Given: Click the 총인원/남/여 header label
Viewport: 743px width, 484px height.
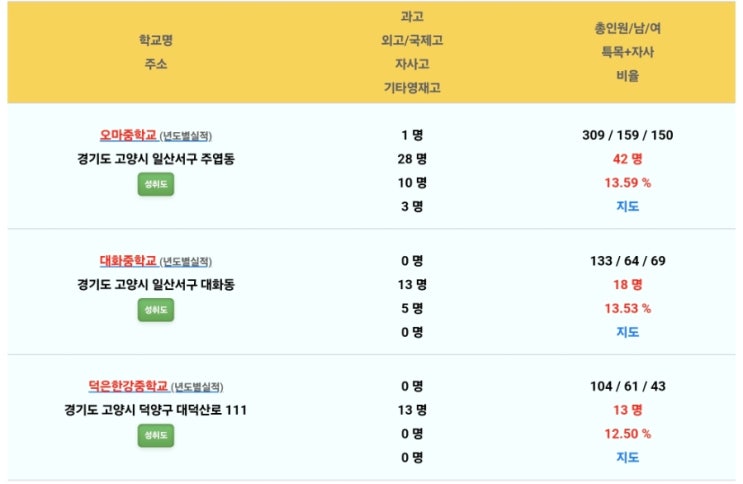Looking at the screenshot, I should [x=627, y=28].
